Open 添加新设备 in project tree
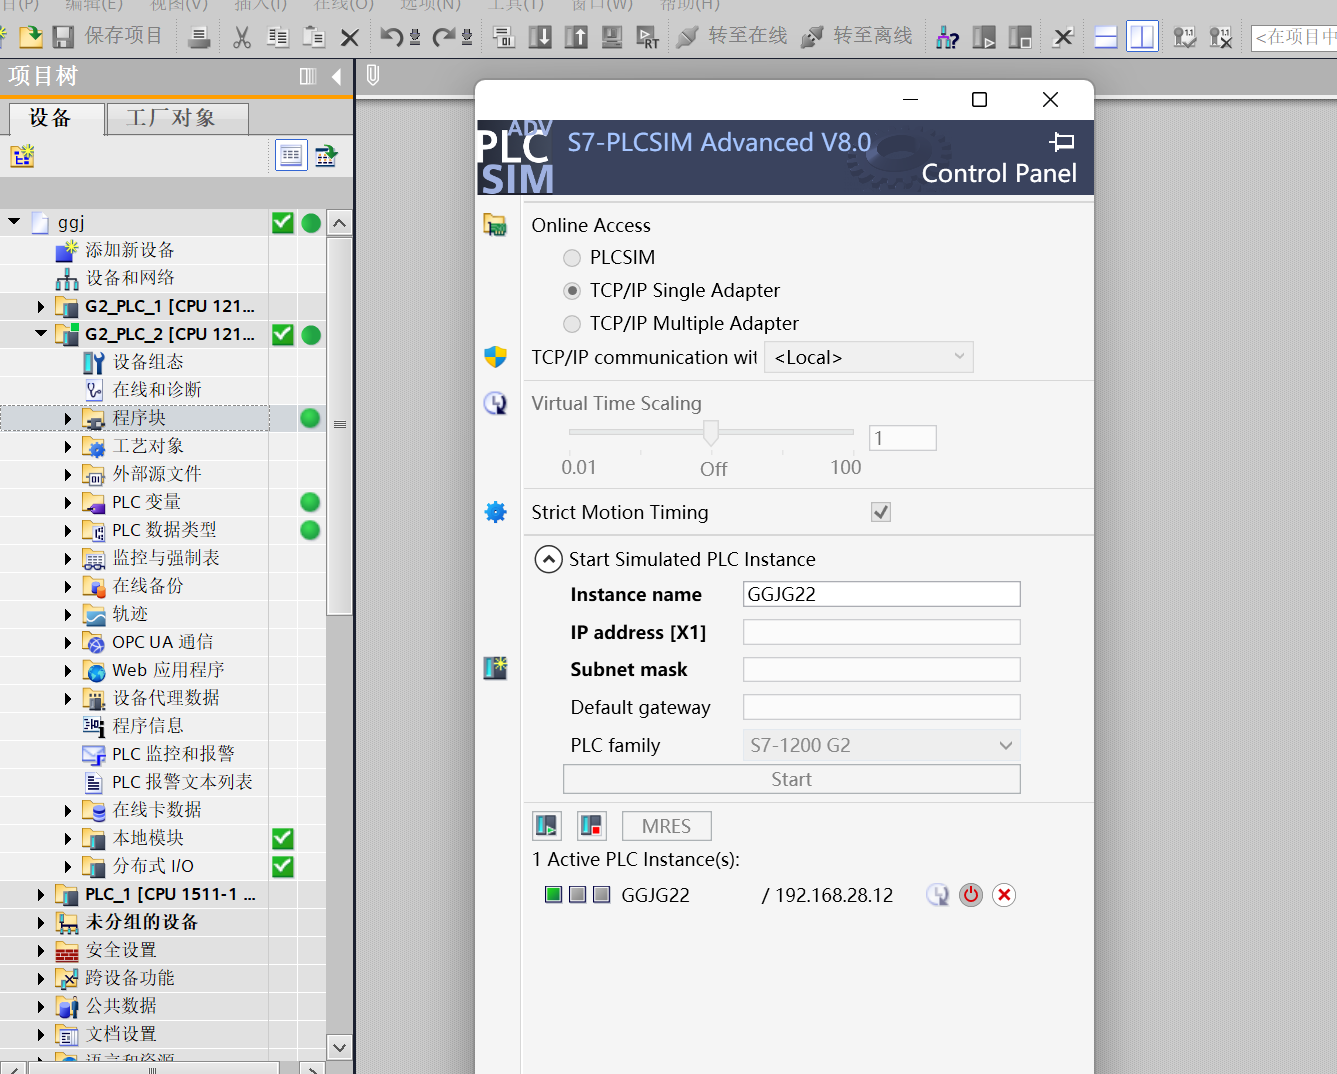Viewport: 1337px width, 1074px height. (130, 250)
